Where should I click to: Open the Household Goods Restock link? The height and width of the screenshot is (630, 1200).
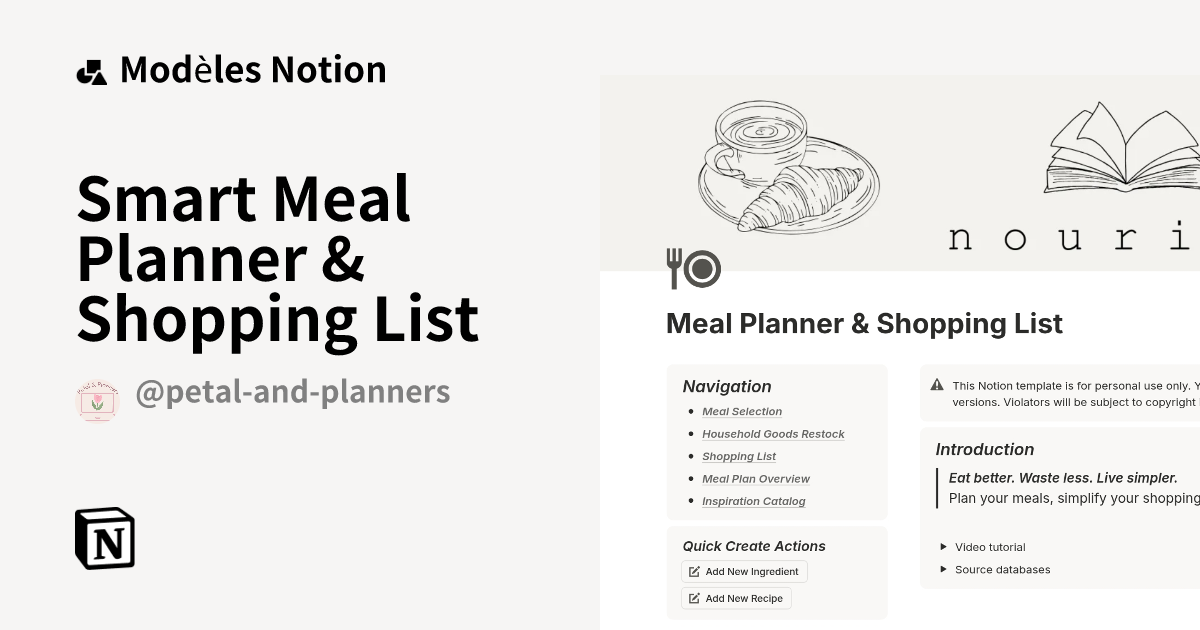point(773,434)
